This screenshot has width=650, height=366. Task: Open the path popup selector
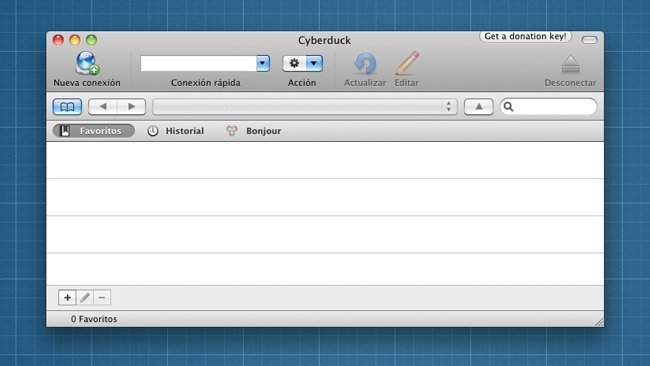305,107
